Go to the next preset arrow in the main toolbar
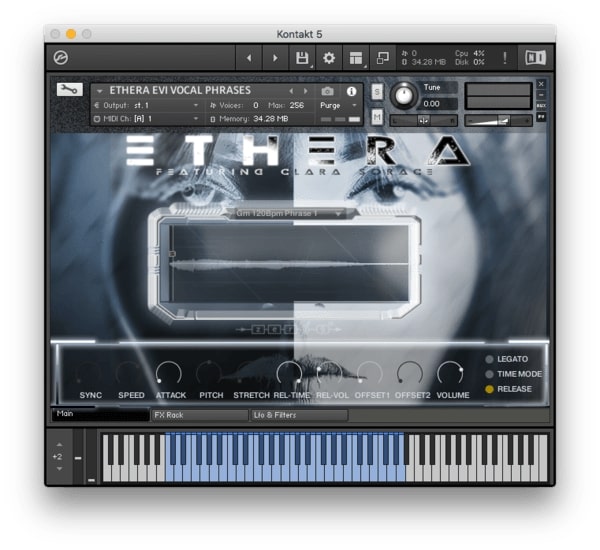 (275, 58)
